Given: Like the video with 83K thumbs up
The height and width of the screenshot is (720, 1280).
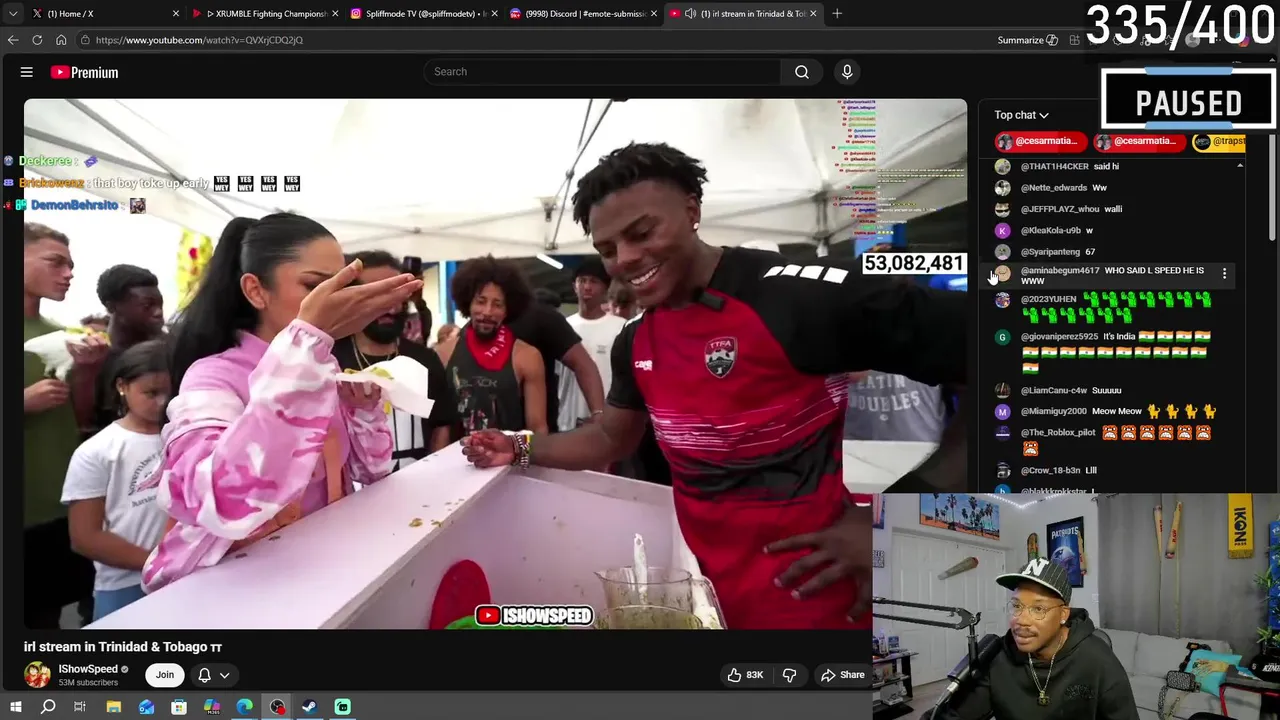Looking at the screenshot, I should point(745,675).
